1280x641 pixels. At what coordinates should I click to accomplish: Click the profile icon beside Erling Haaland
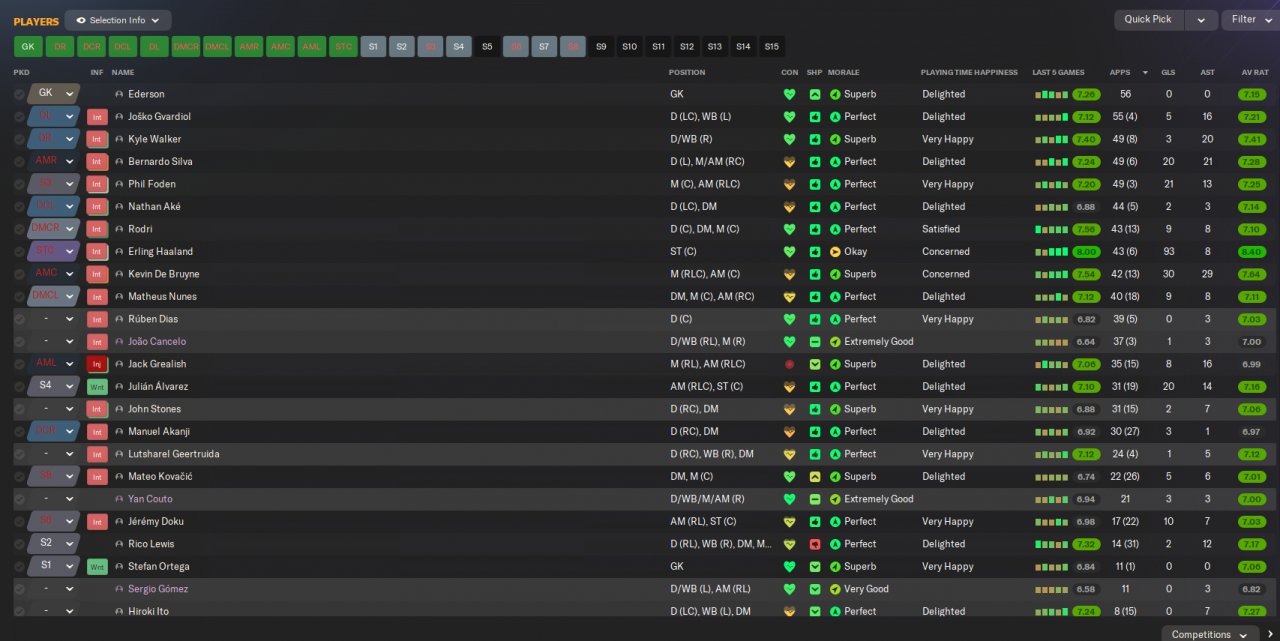119,252
